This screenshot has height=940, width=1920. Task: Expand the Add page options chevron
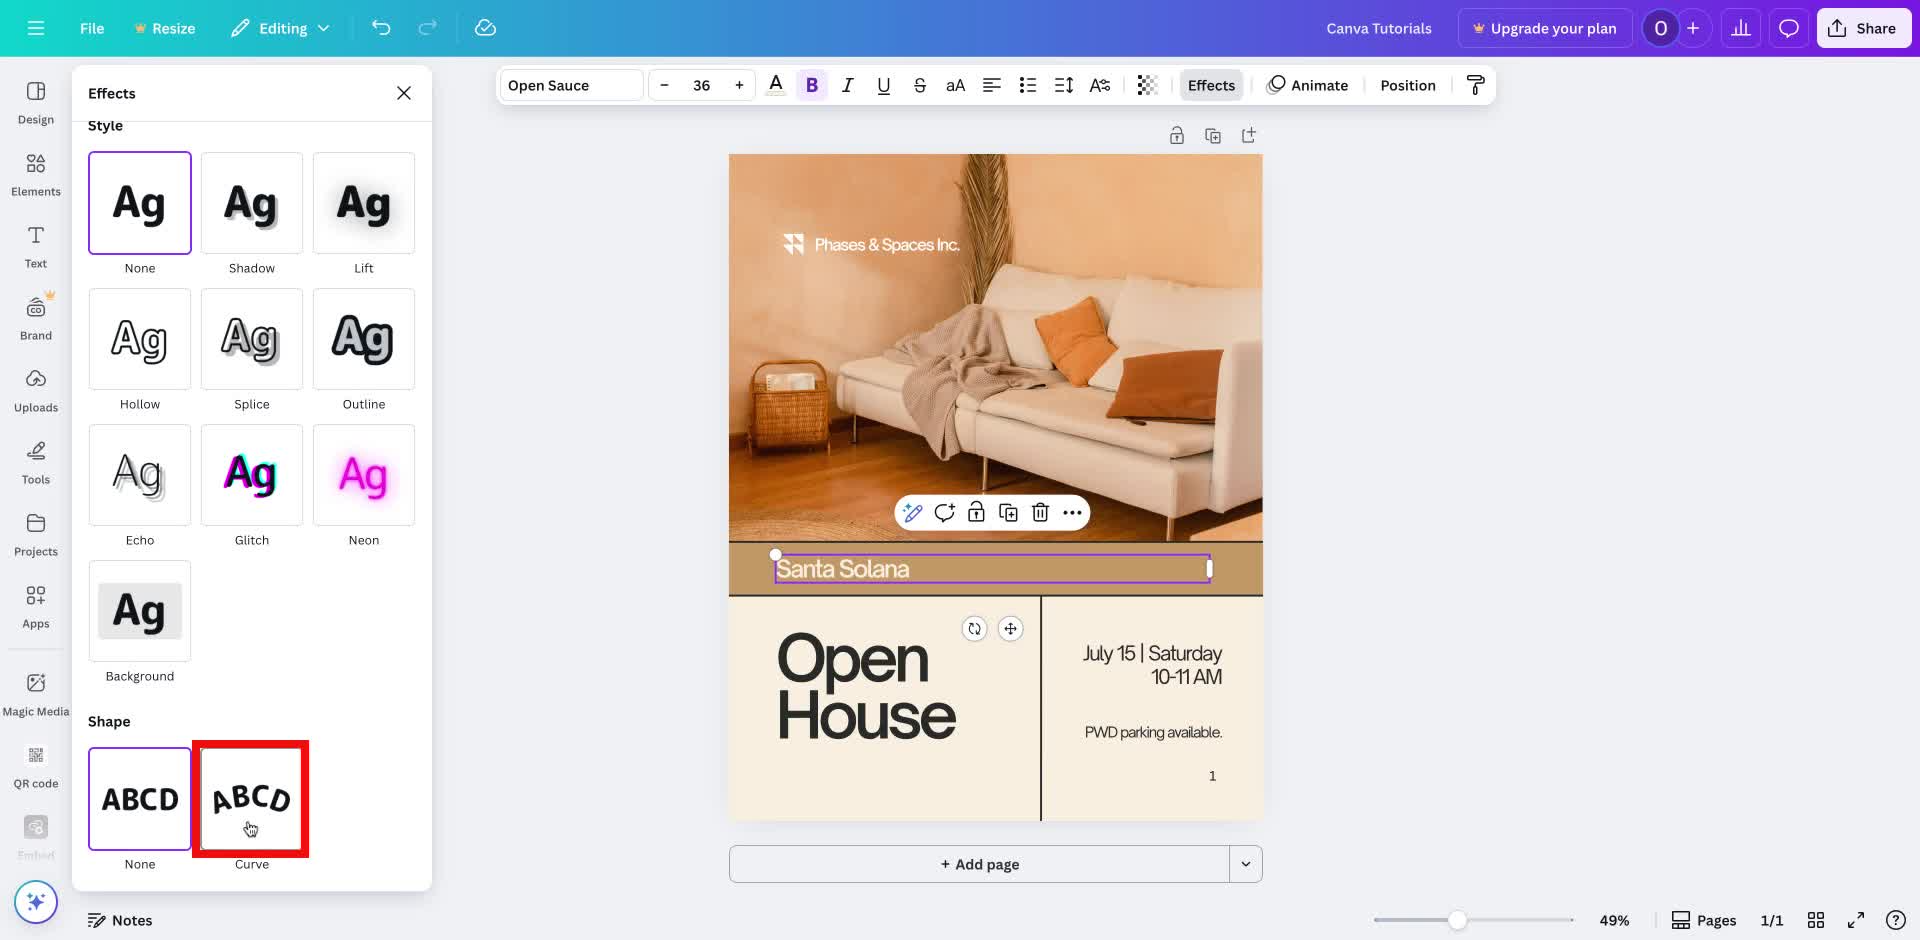coord(1246,863)
